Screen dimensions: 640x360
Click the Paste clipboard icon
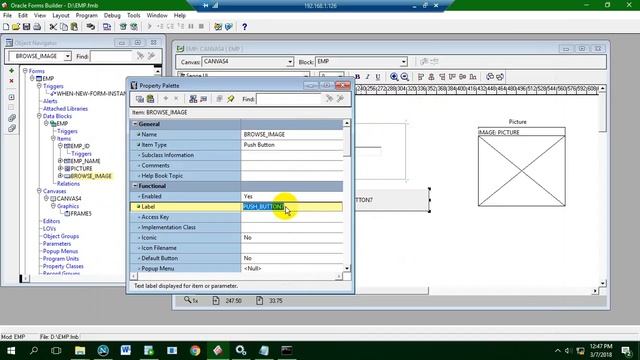click(x=74, y=27)
